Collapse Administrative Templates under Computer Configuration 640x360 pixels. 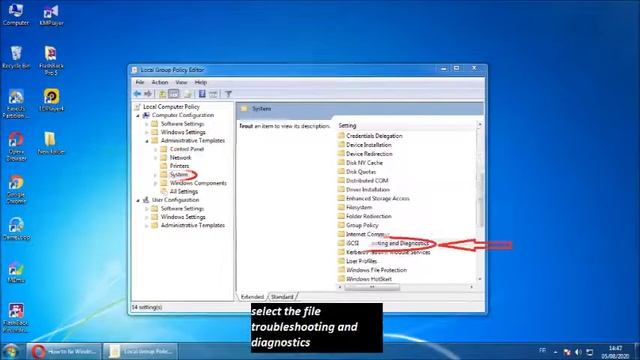click(x=147, y=141)
